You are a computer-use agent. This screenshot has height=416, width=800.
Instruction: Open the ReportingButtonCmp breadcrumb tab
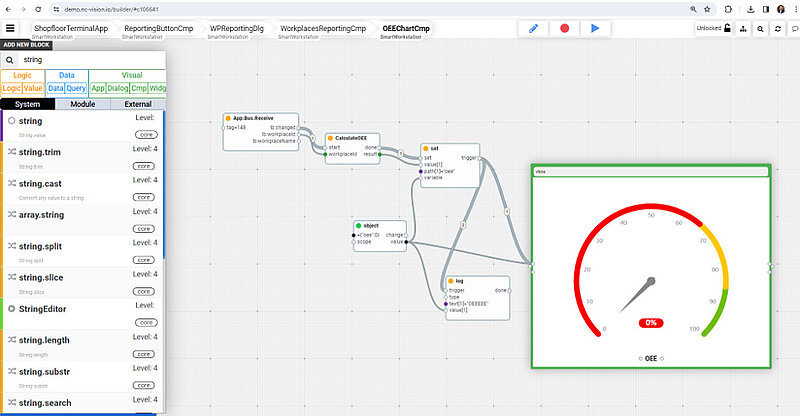point(159,29)
